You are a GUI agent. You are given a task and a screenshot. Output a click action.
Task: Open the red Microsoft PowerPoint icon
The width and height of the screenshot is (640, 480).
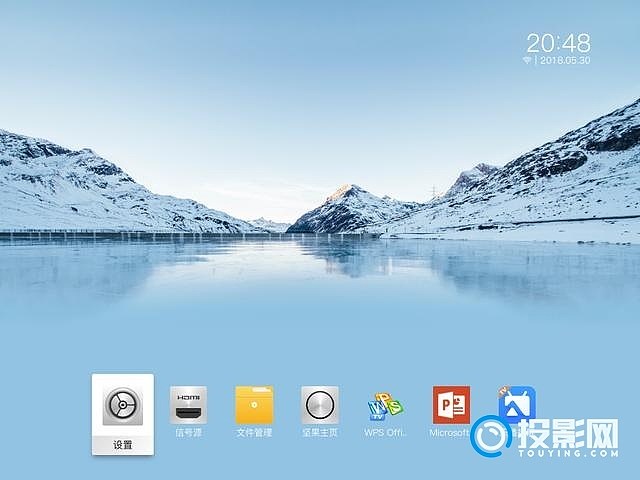tap(451, 405)
